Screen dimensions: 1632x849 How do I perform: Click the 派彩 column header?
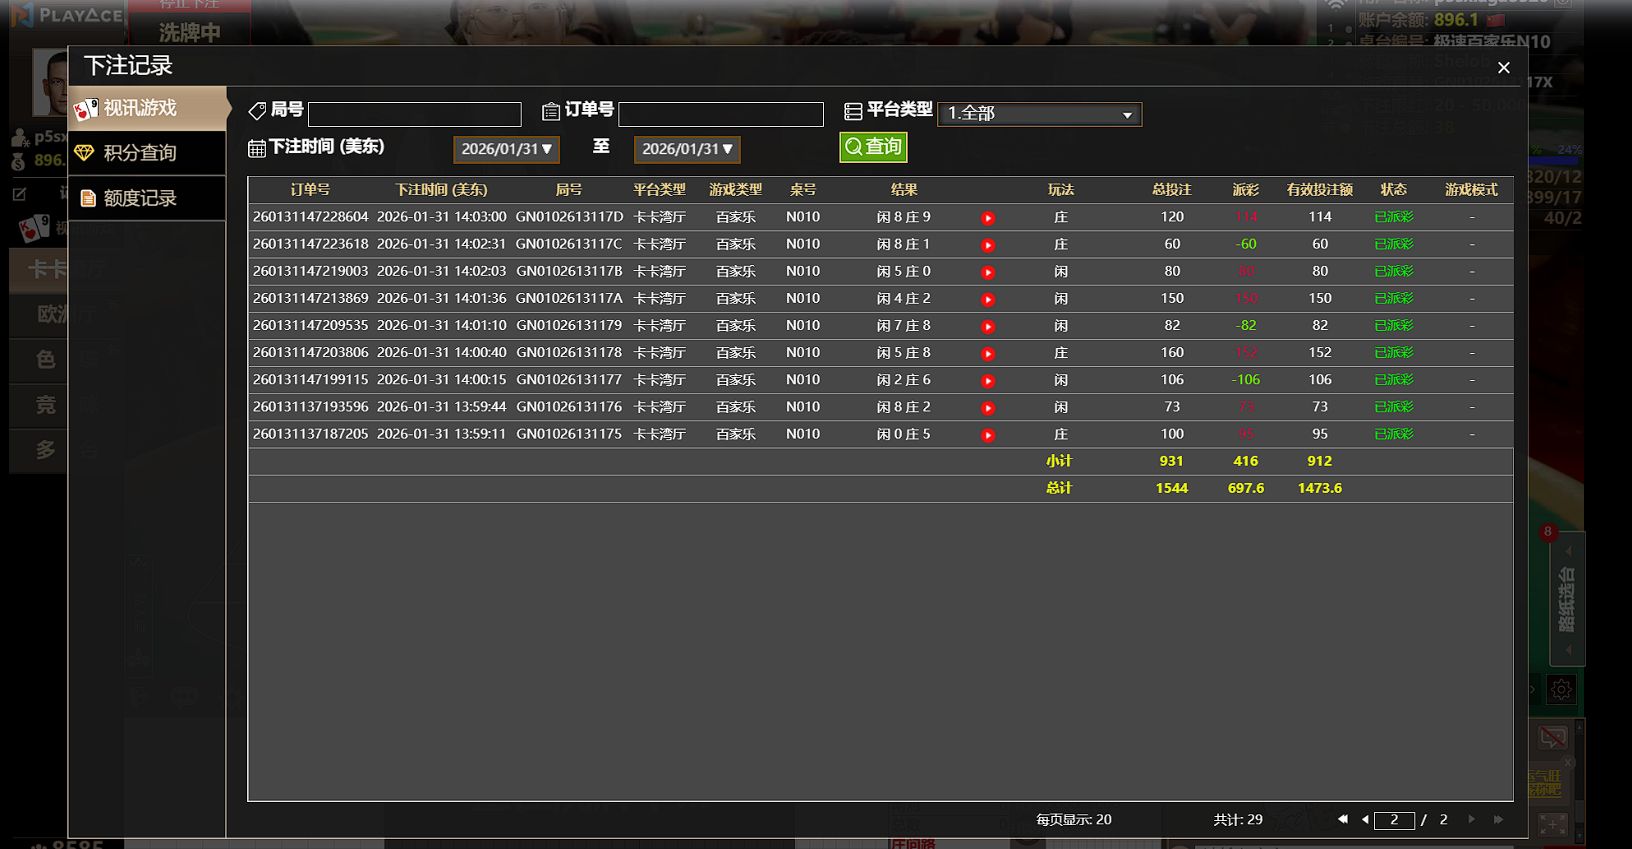[x=1245, y=190]
